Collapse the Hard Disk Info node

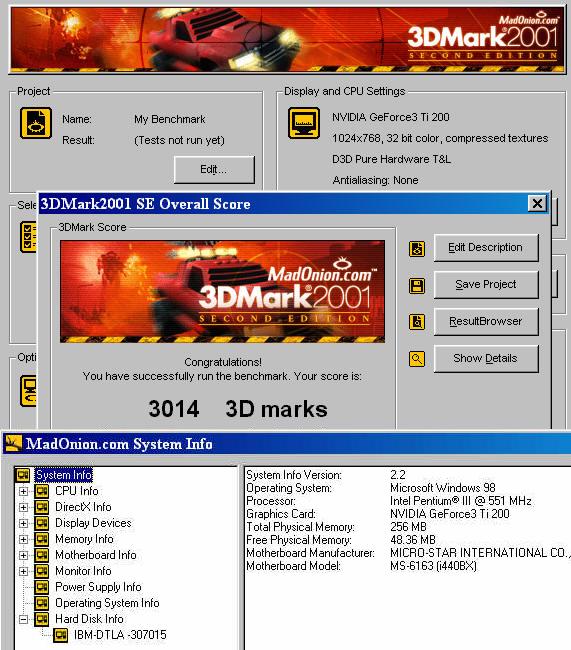[24, 619]
